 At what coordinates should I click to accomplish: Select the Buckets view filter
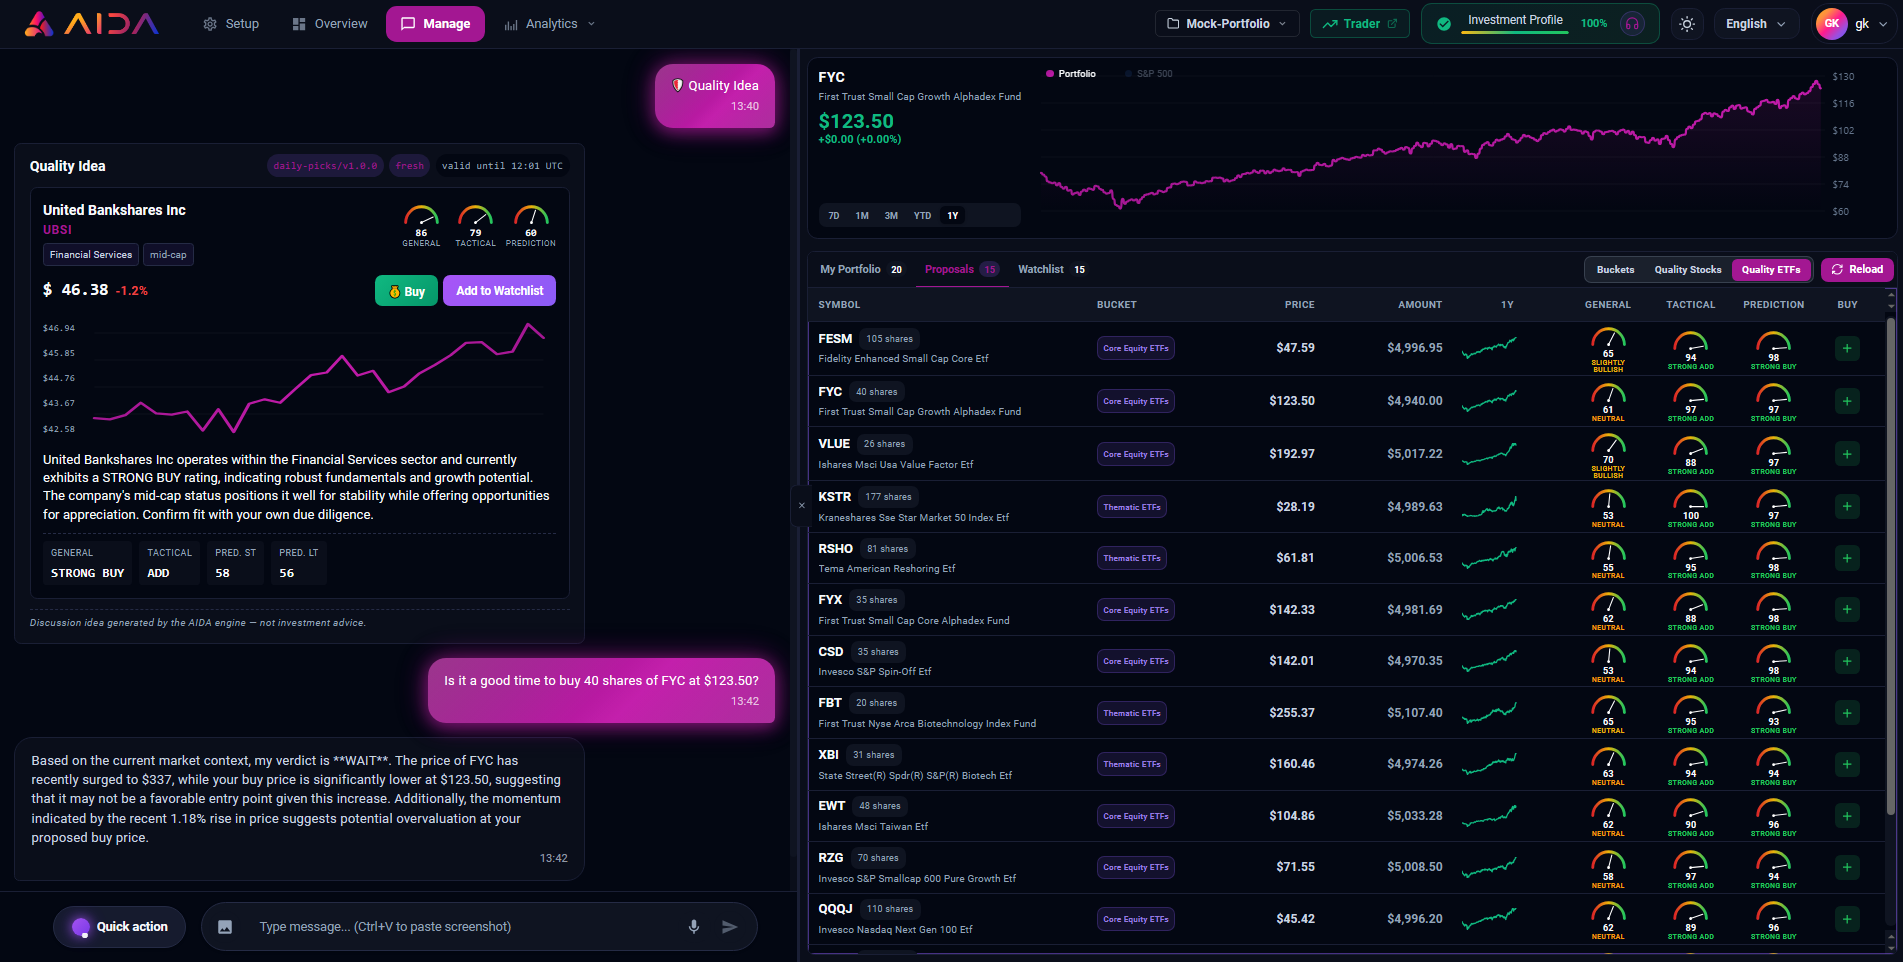pyautogui.click(x=1615, y=270)
